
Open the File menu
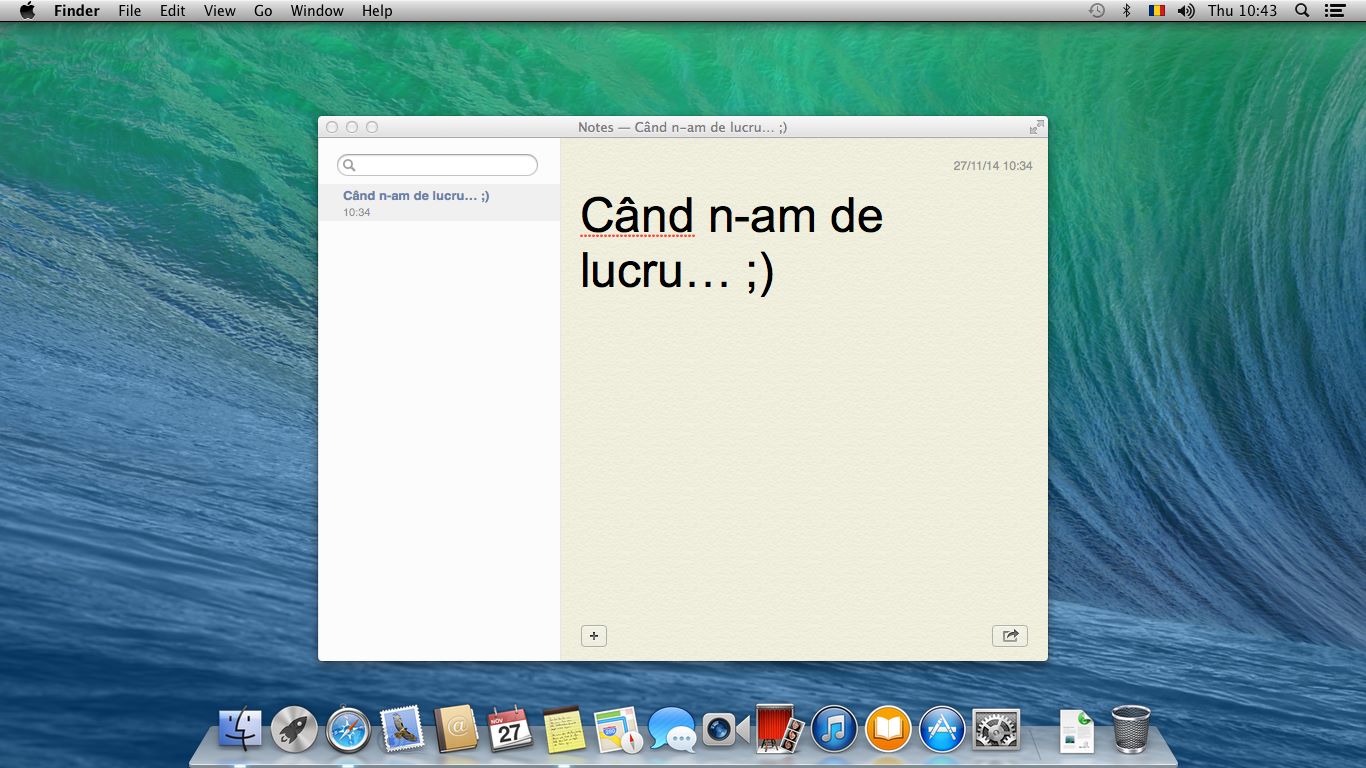[129, 11]
